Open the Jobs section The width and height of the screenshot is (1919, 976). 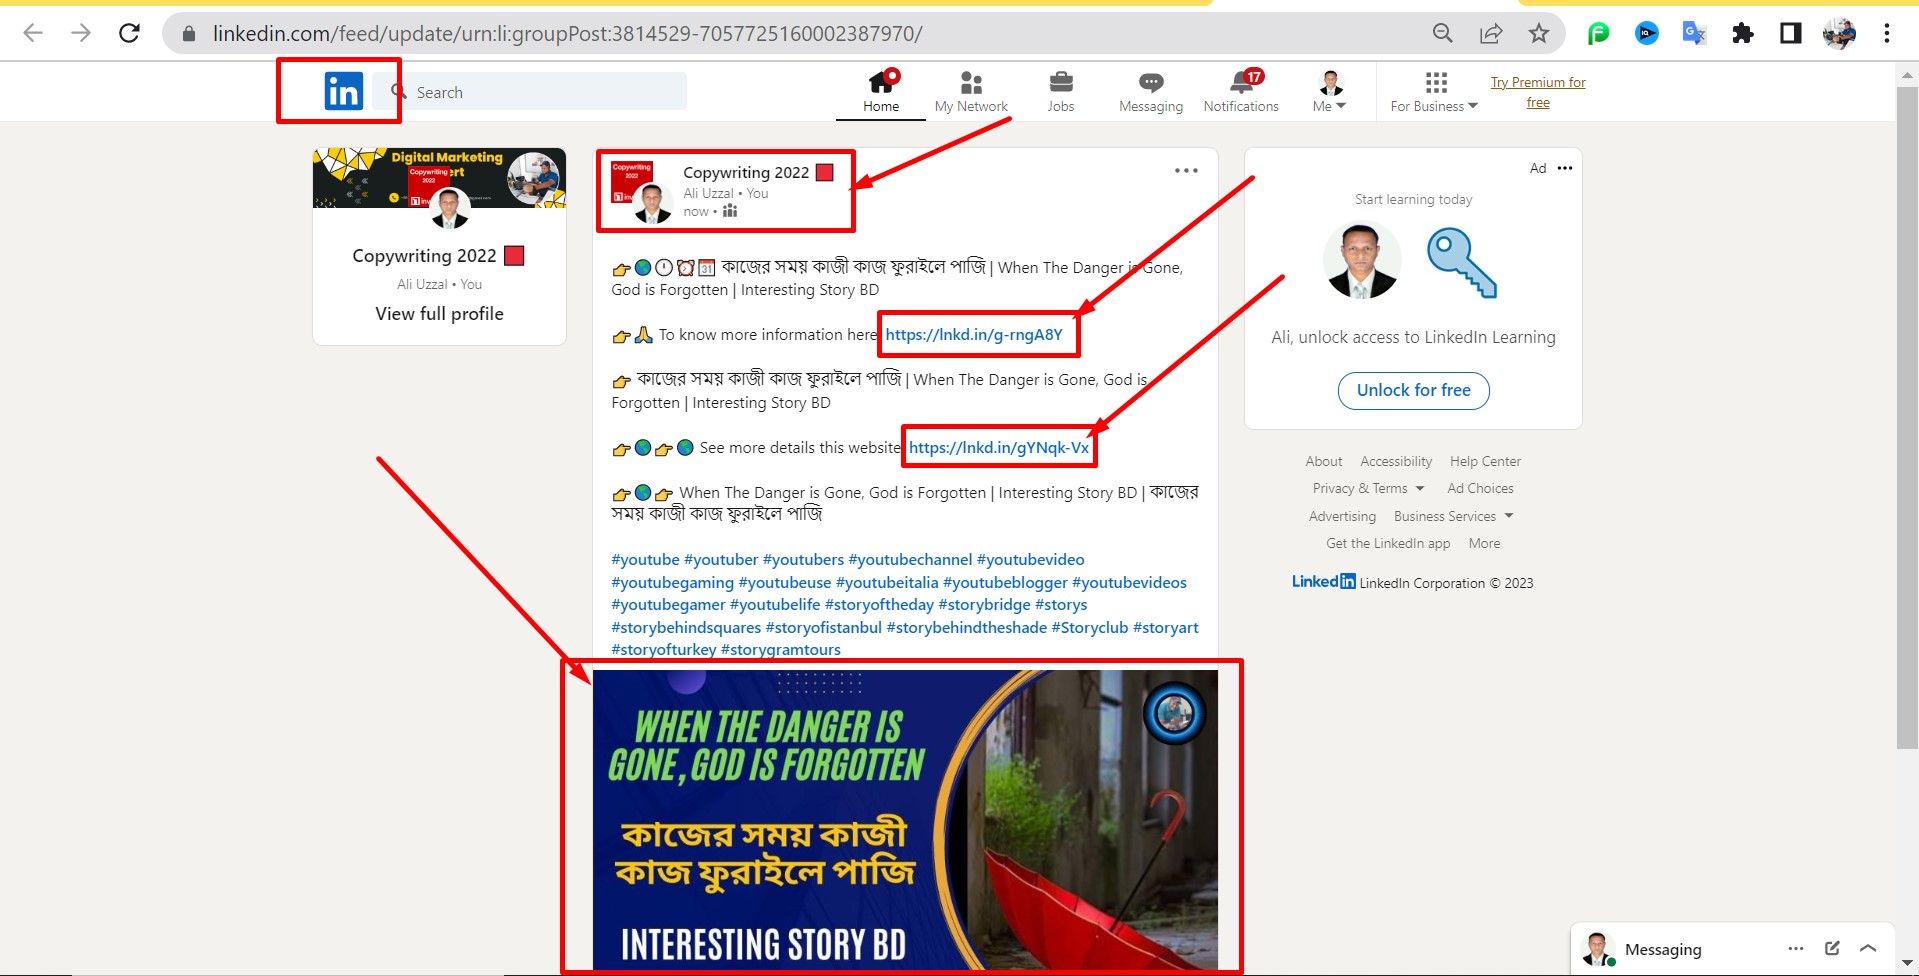1061,92
